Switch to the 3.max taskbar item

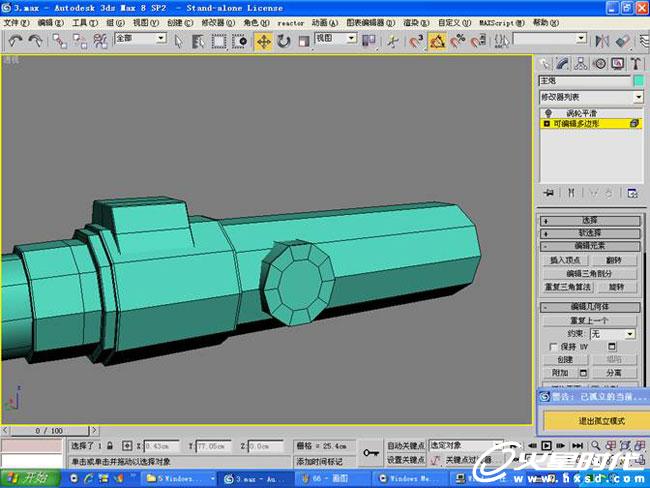256,479
